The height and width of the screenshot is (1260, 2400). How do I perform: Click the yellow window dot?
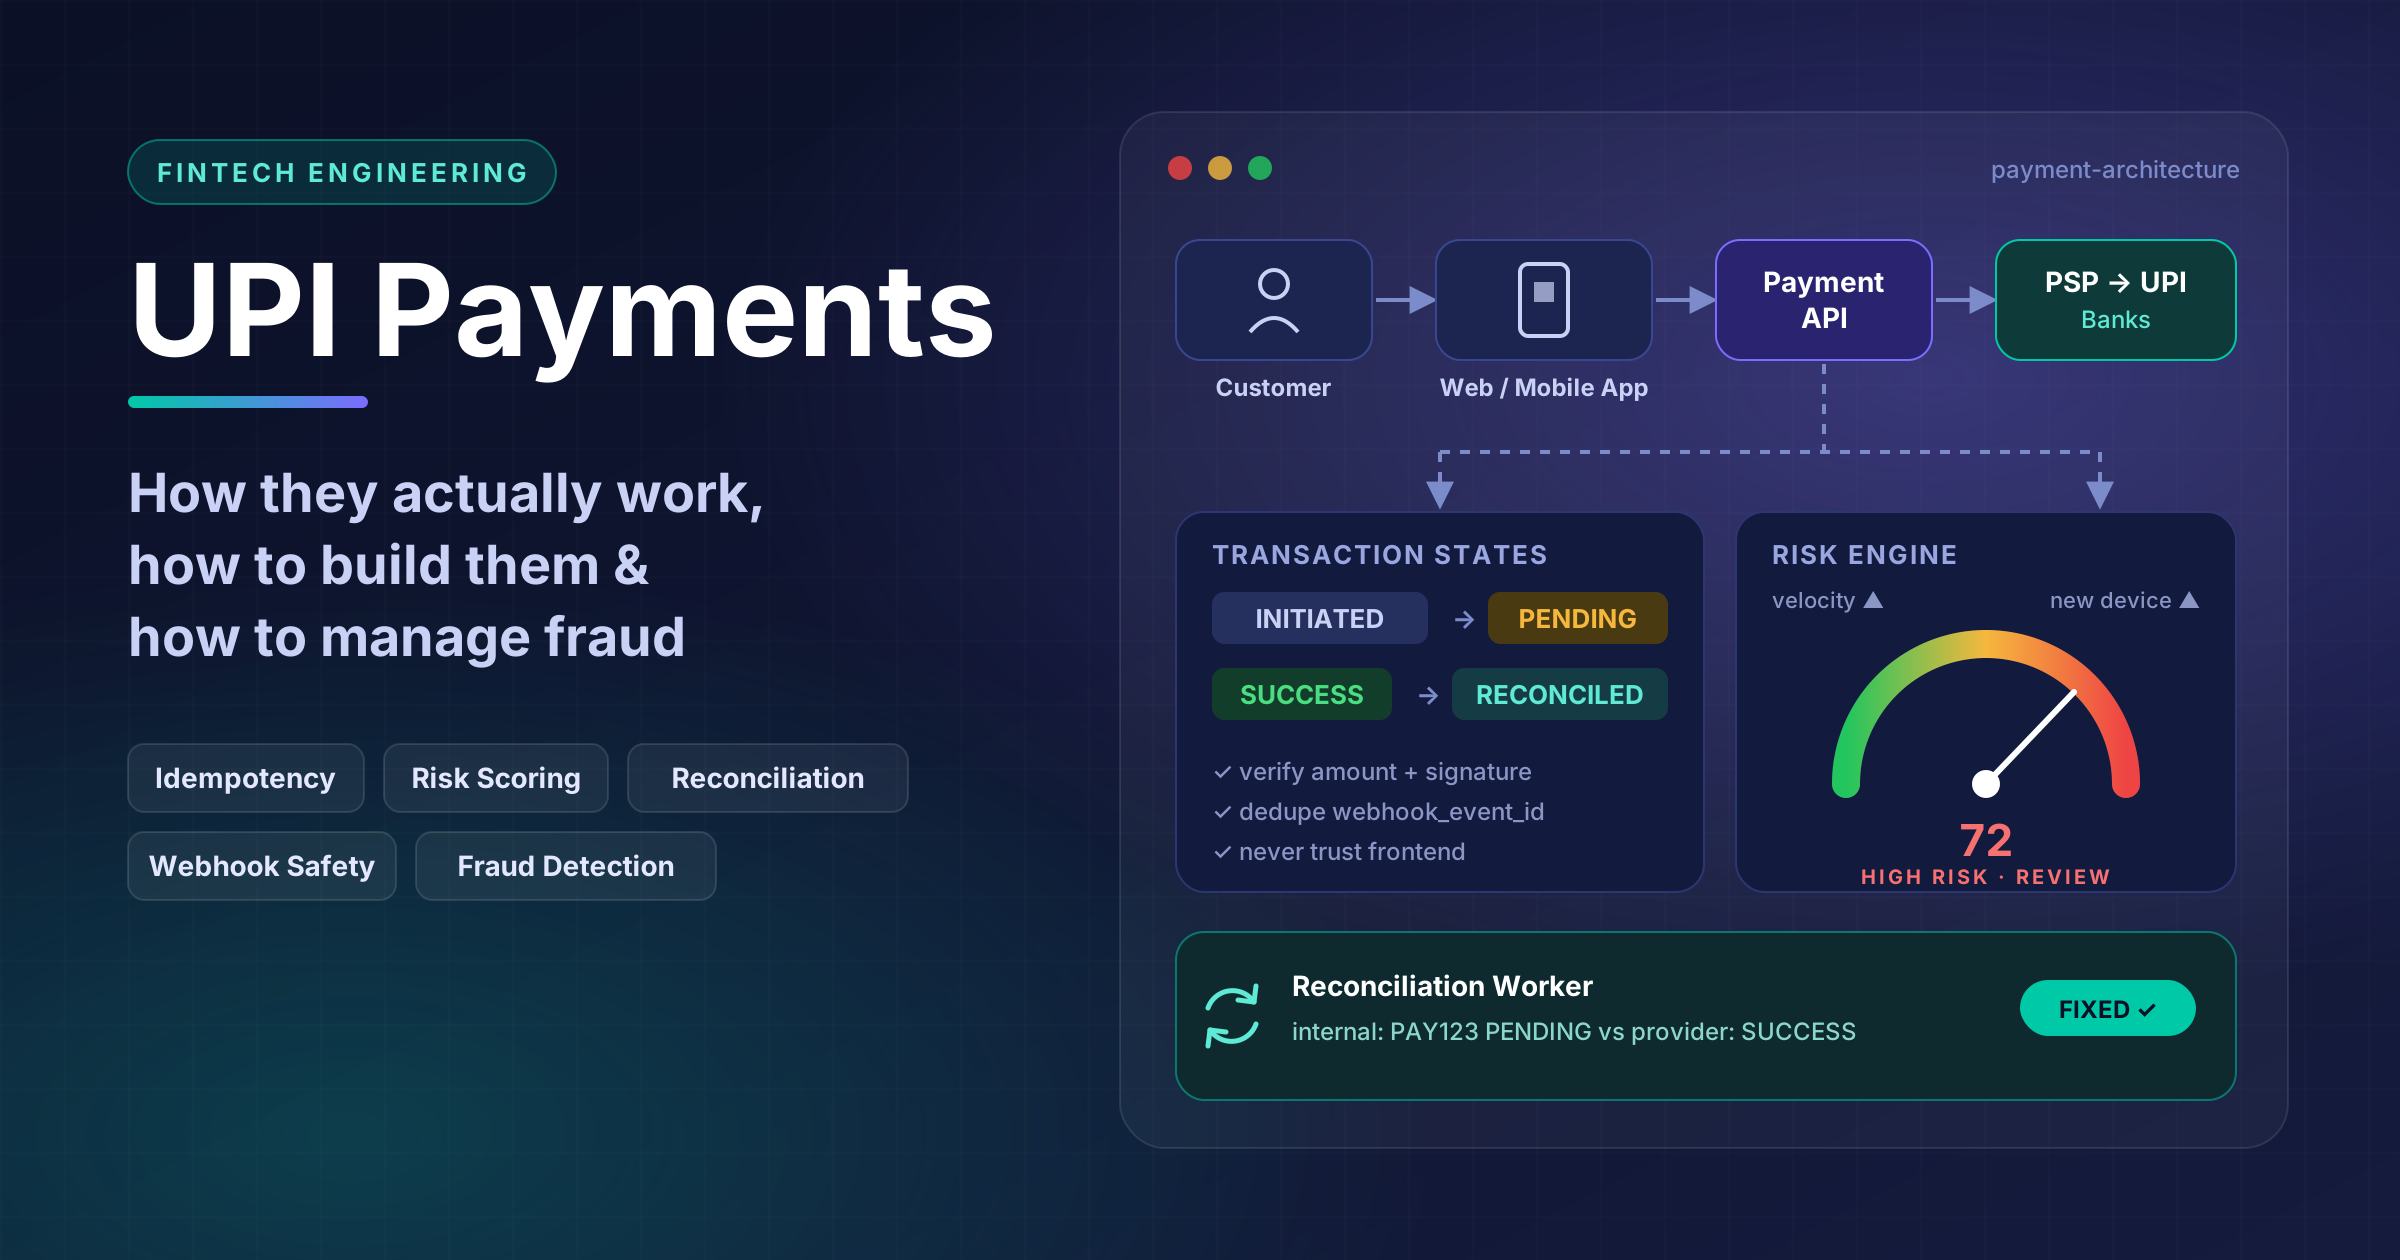(1220, 168)
